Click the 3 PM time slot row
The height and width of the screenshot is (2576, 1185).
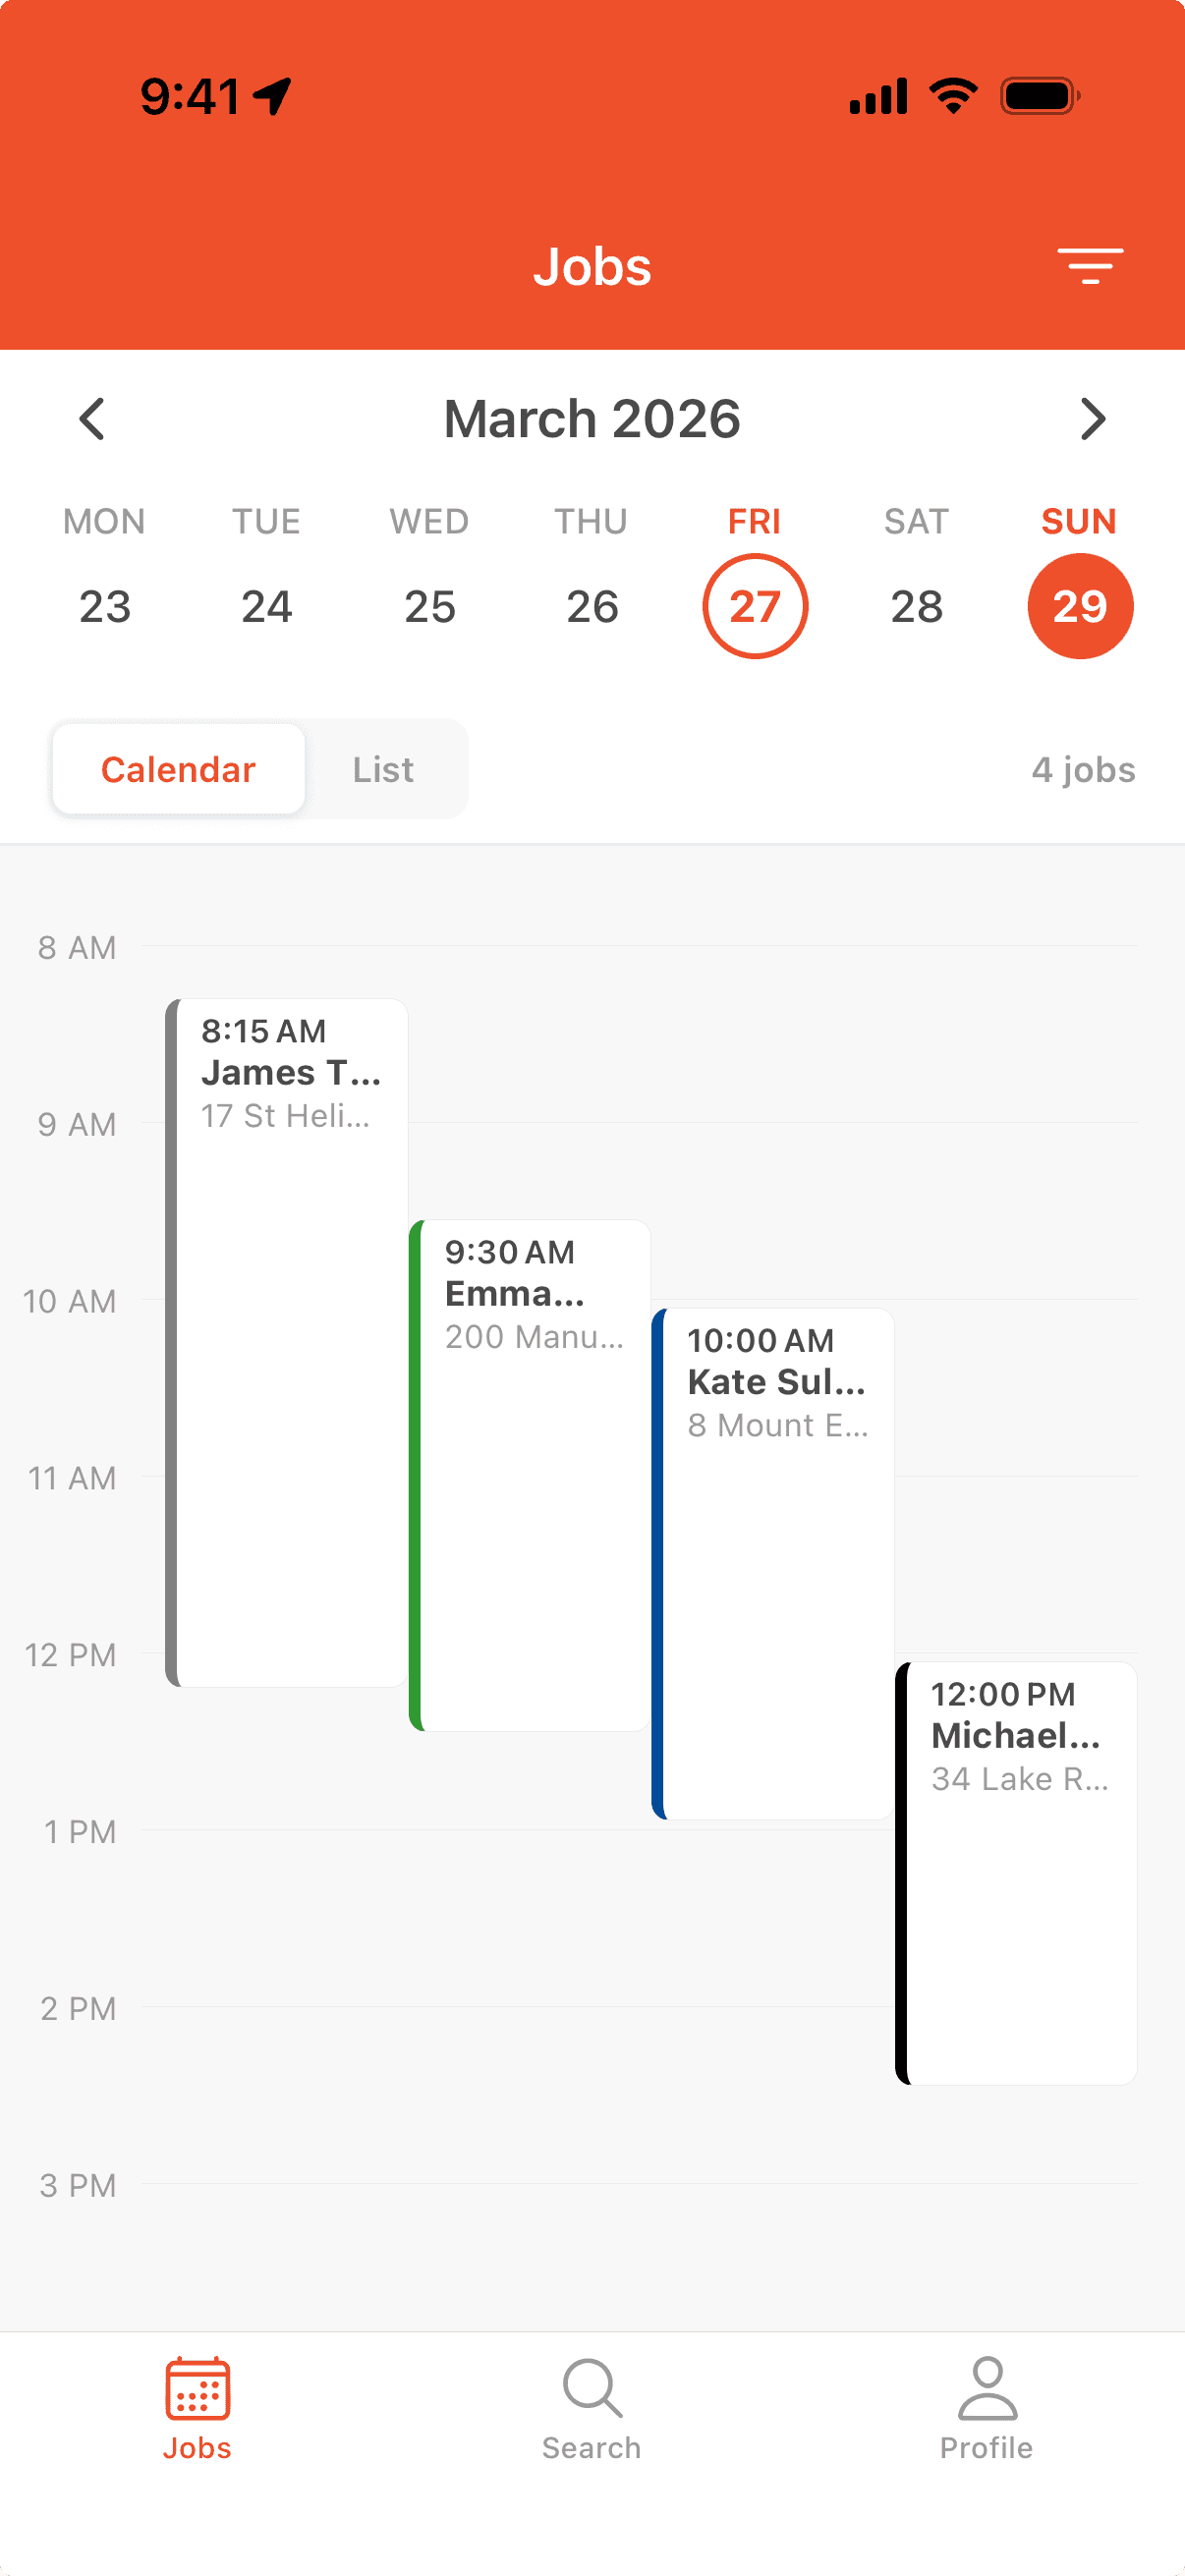coord(640,2228)
